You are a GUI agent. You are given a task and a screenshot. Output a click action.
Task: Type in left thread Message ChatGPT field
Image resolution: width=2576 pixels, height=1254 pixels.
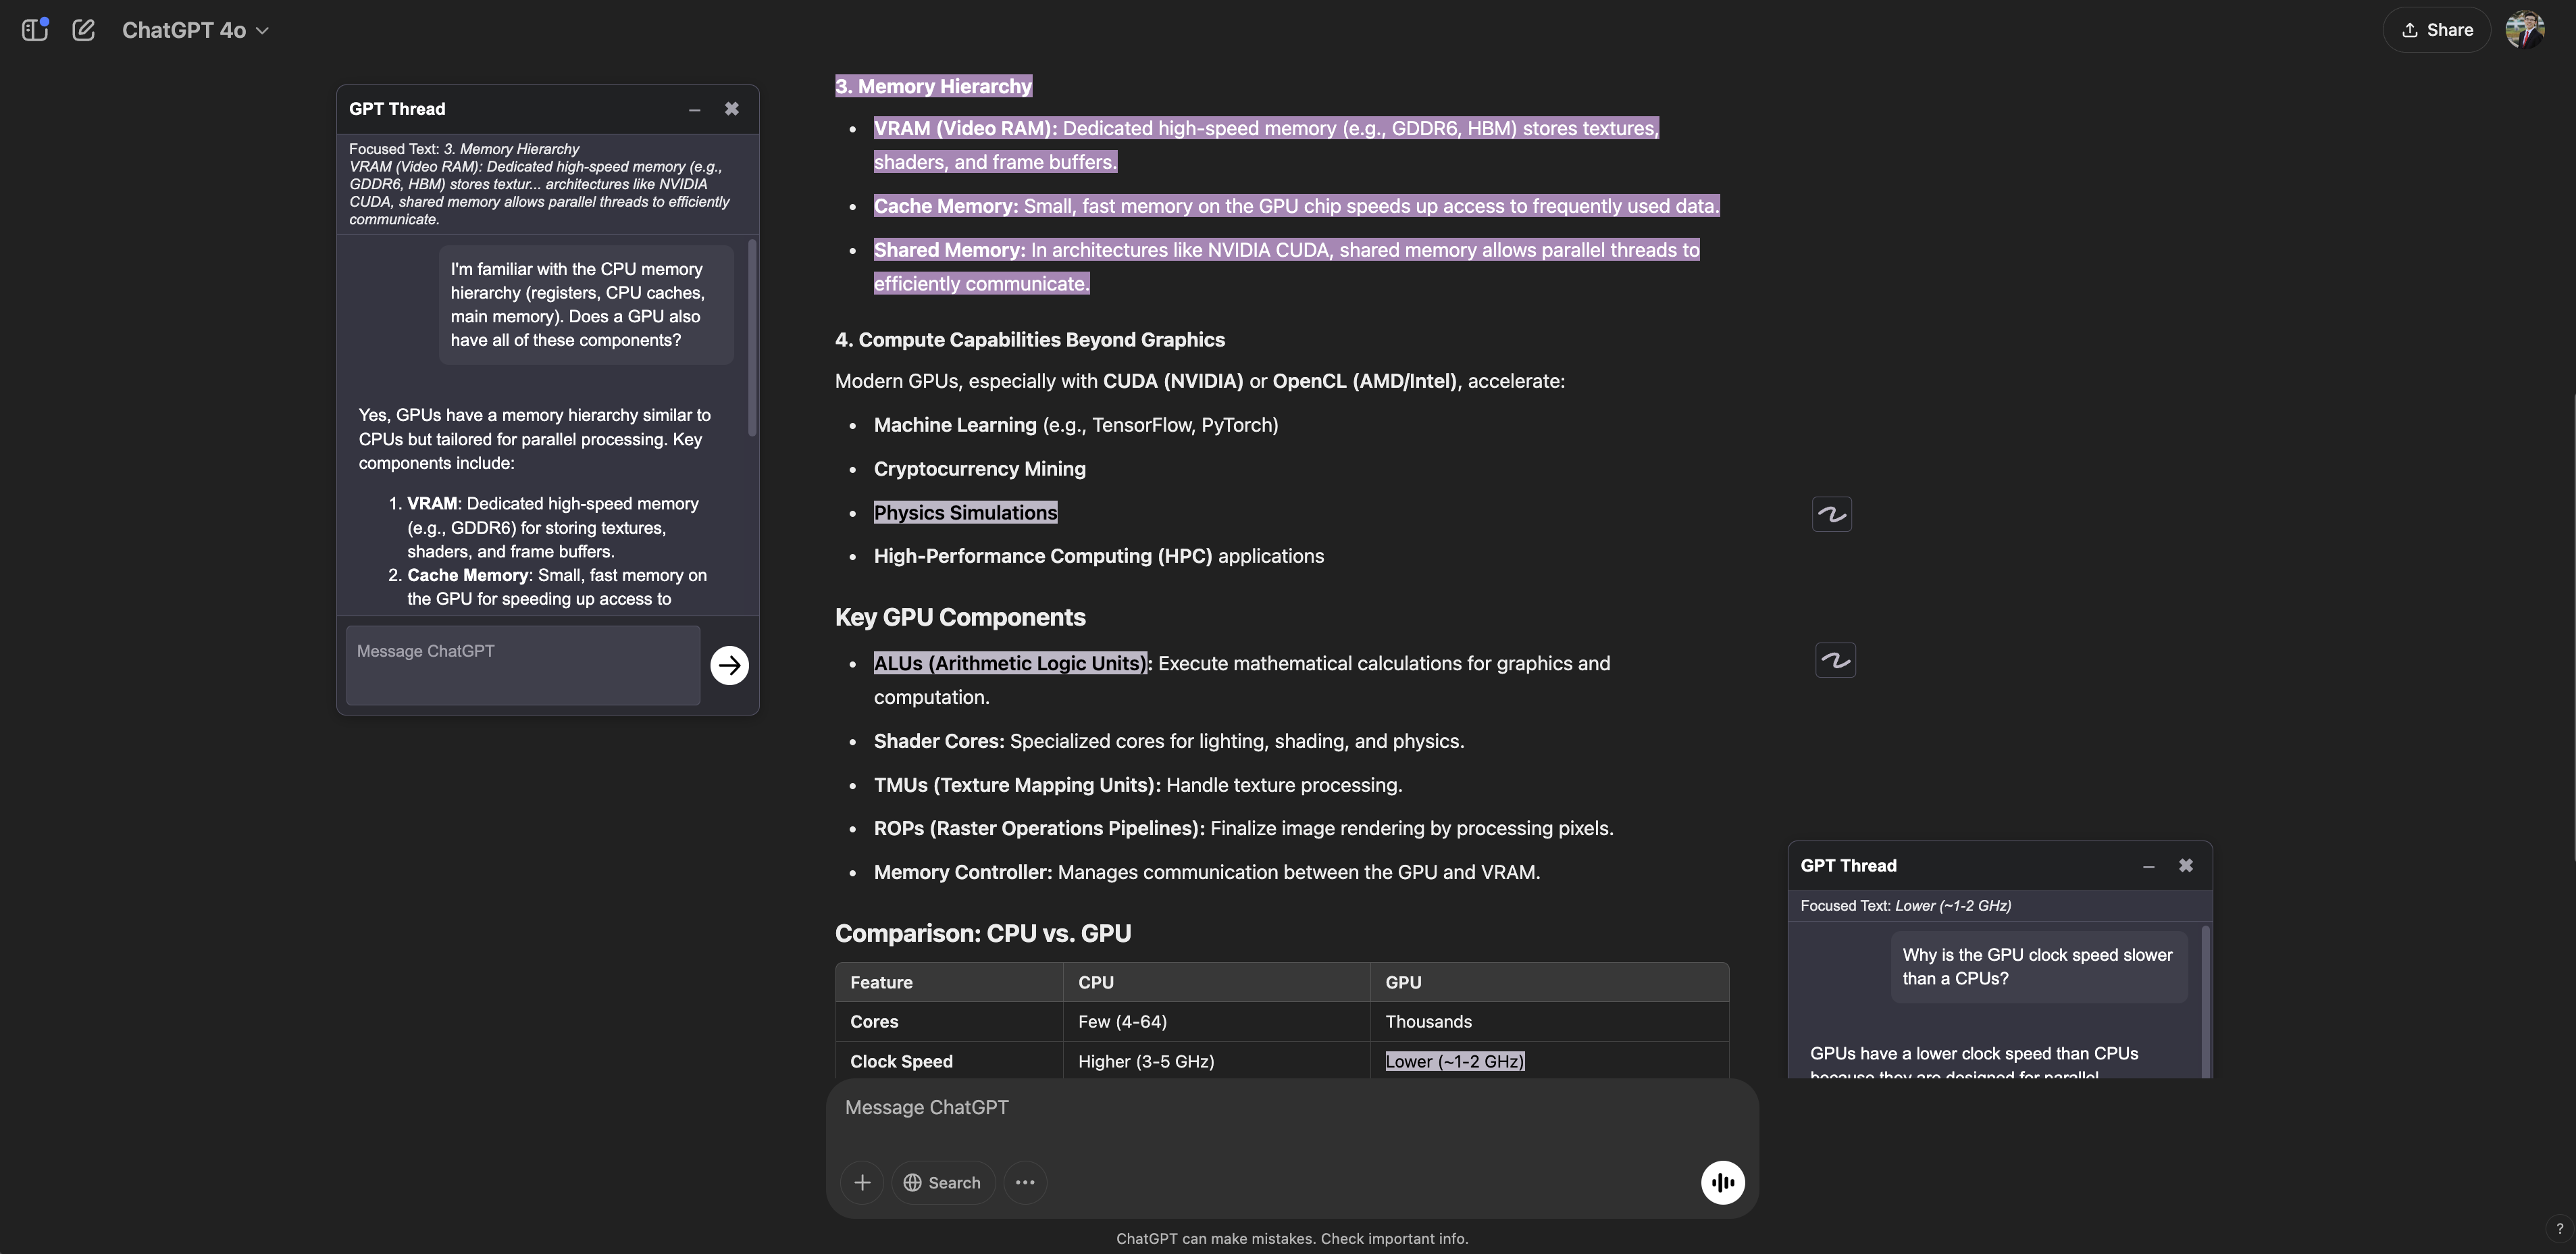click(522, 665)
